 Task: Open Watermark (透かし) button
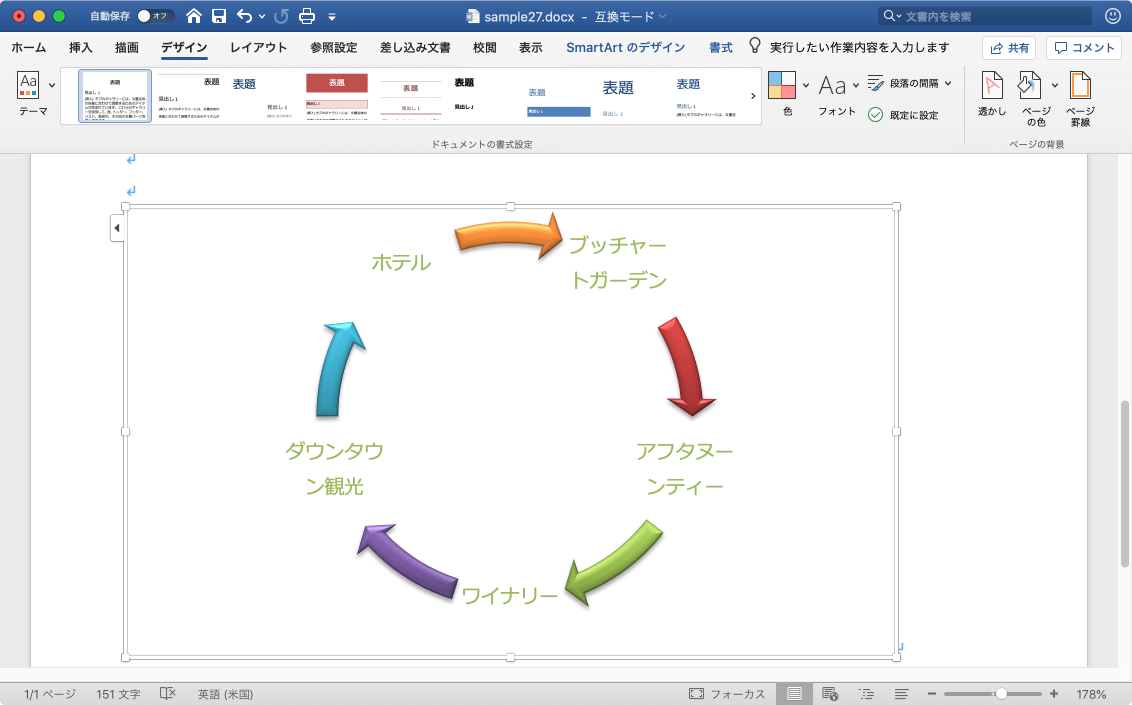coord(992,94)
